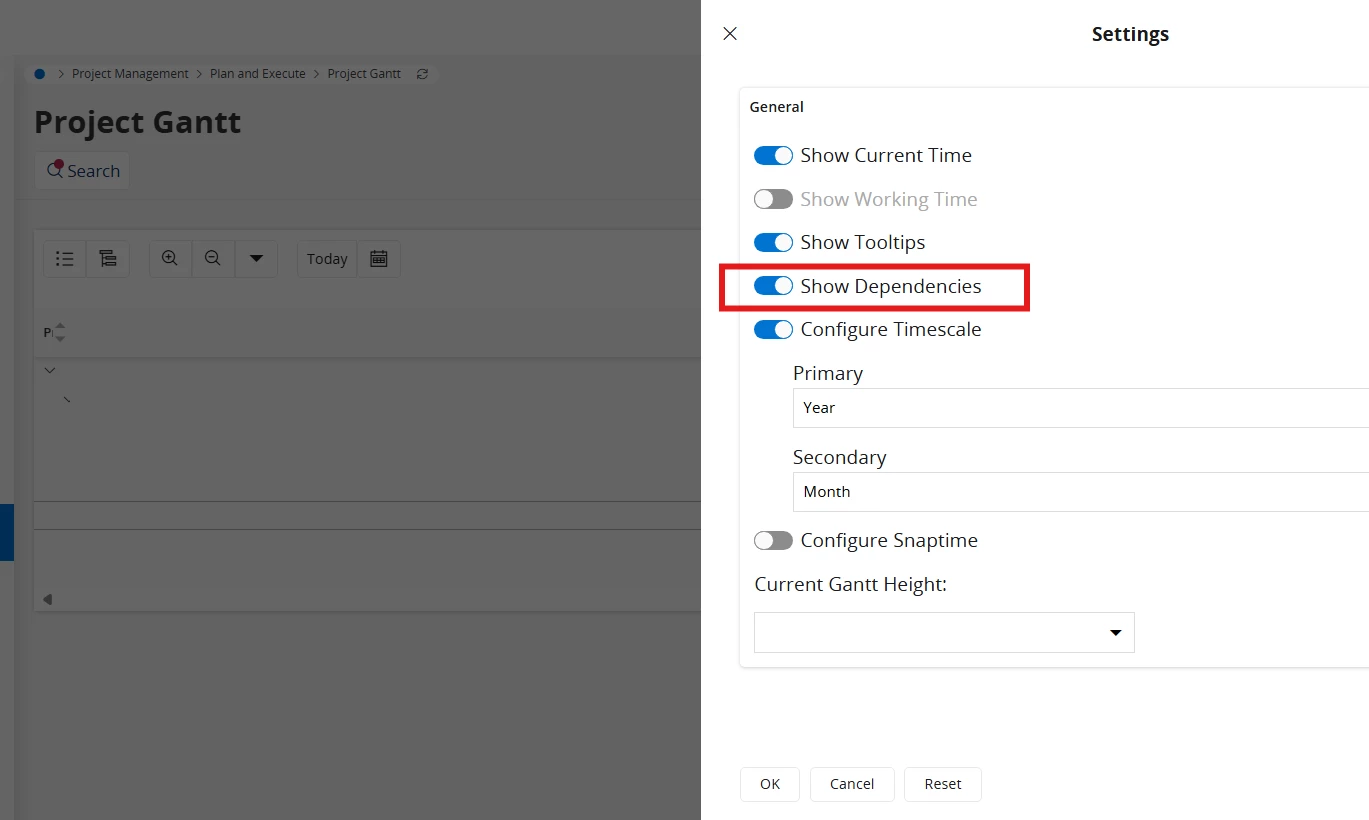Navigate to Project Management breadcrumb

click(130, 74)
